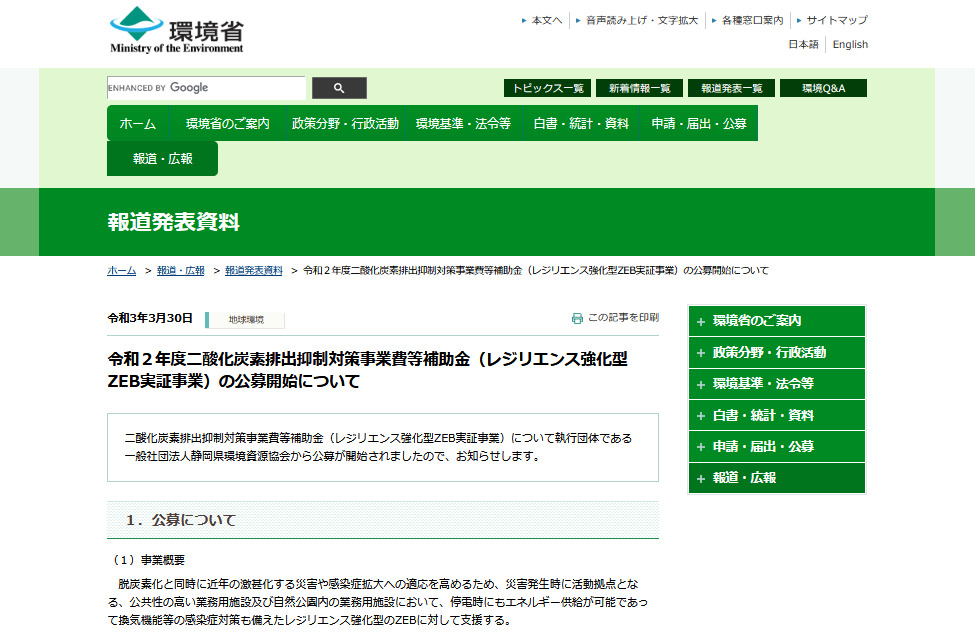Viewport: 975px width, 639px height.
Task: Go to 報道発表一覧 page
Action: coord(731,88)
